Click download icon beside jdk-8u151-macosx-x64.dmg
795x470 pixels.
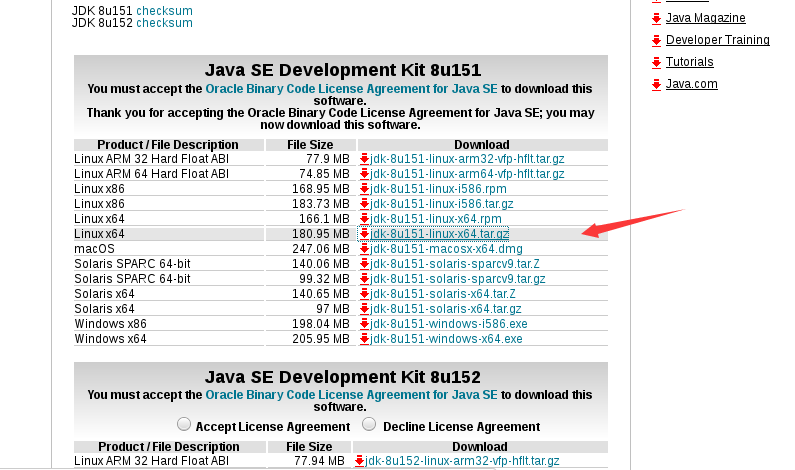364,249
